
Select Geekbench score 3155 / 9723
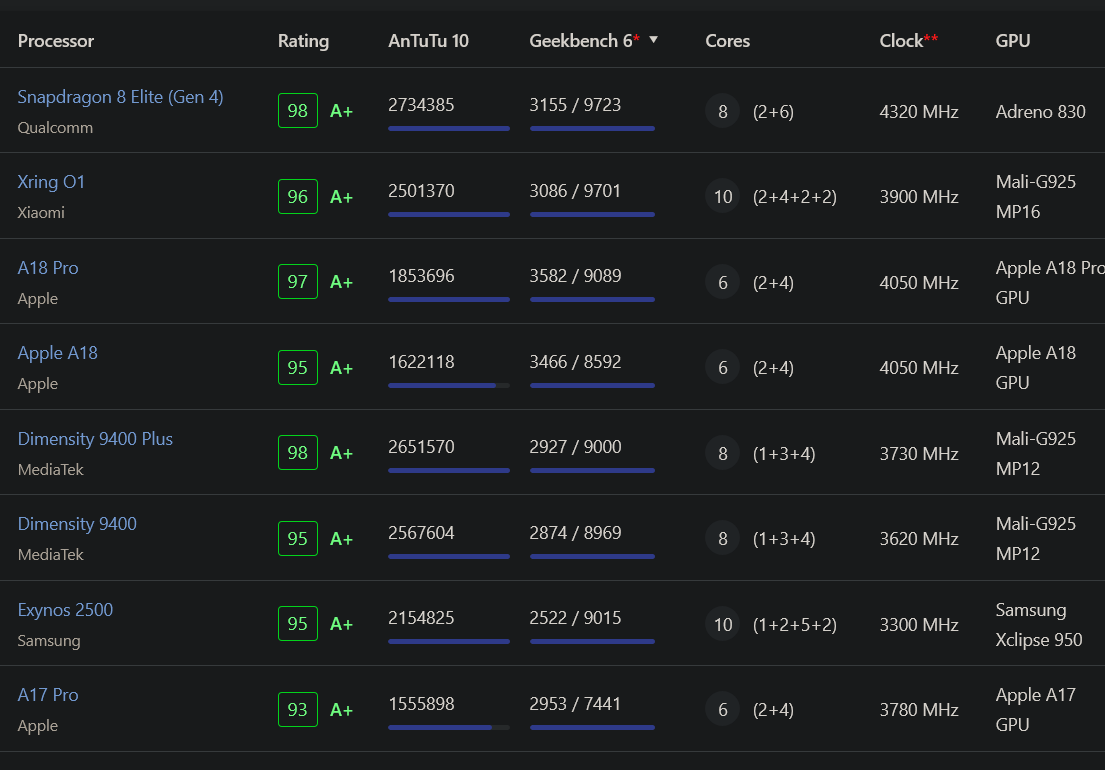click(575, 105)
